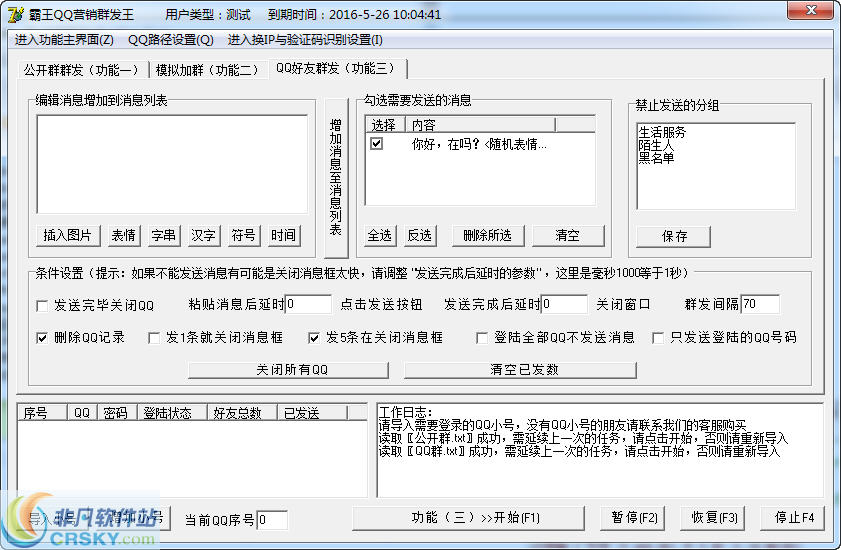This screenshot has width=841, height=550.
Task: Select the QQ好友群发（功能三）tab
Action: coord(336,68)
